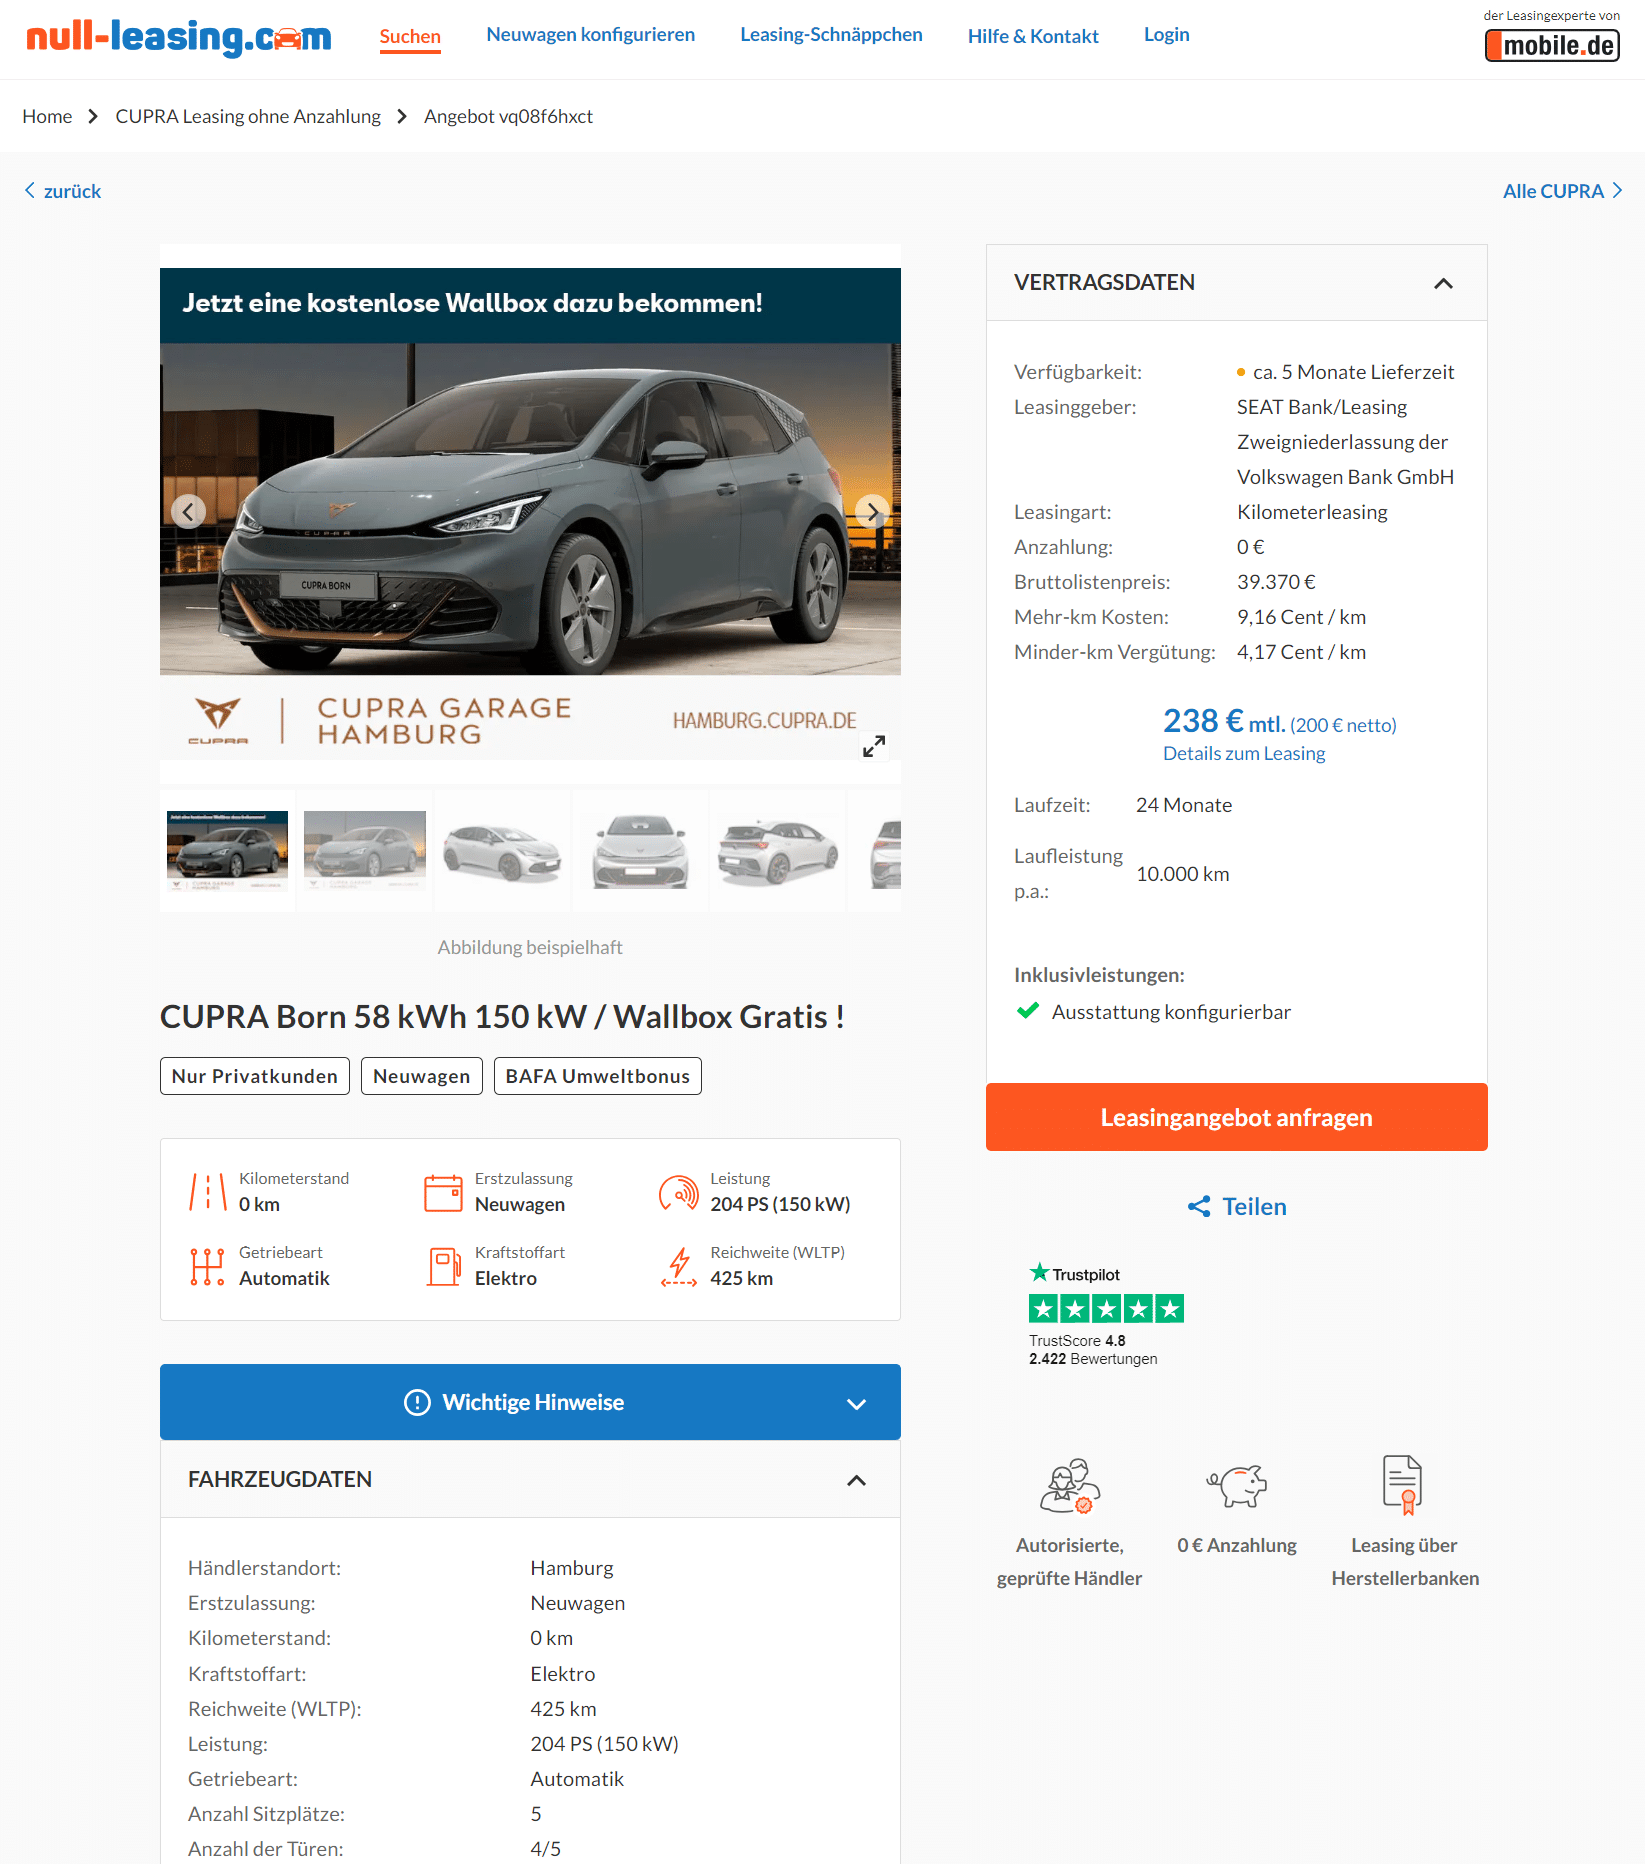
Task: Open the mobile.de logo link
Action: (1552, 46)
